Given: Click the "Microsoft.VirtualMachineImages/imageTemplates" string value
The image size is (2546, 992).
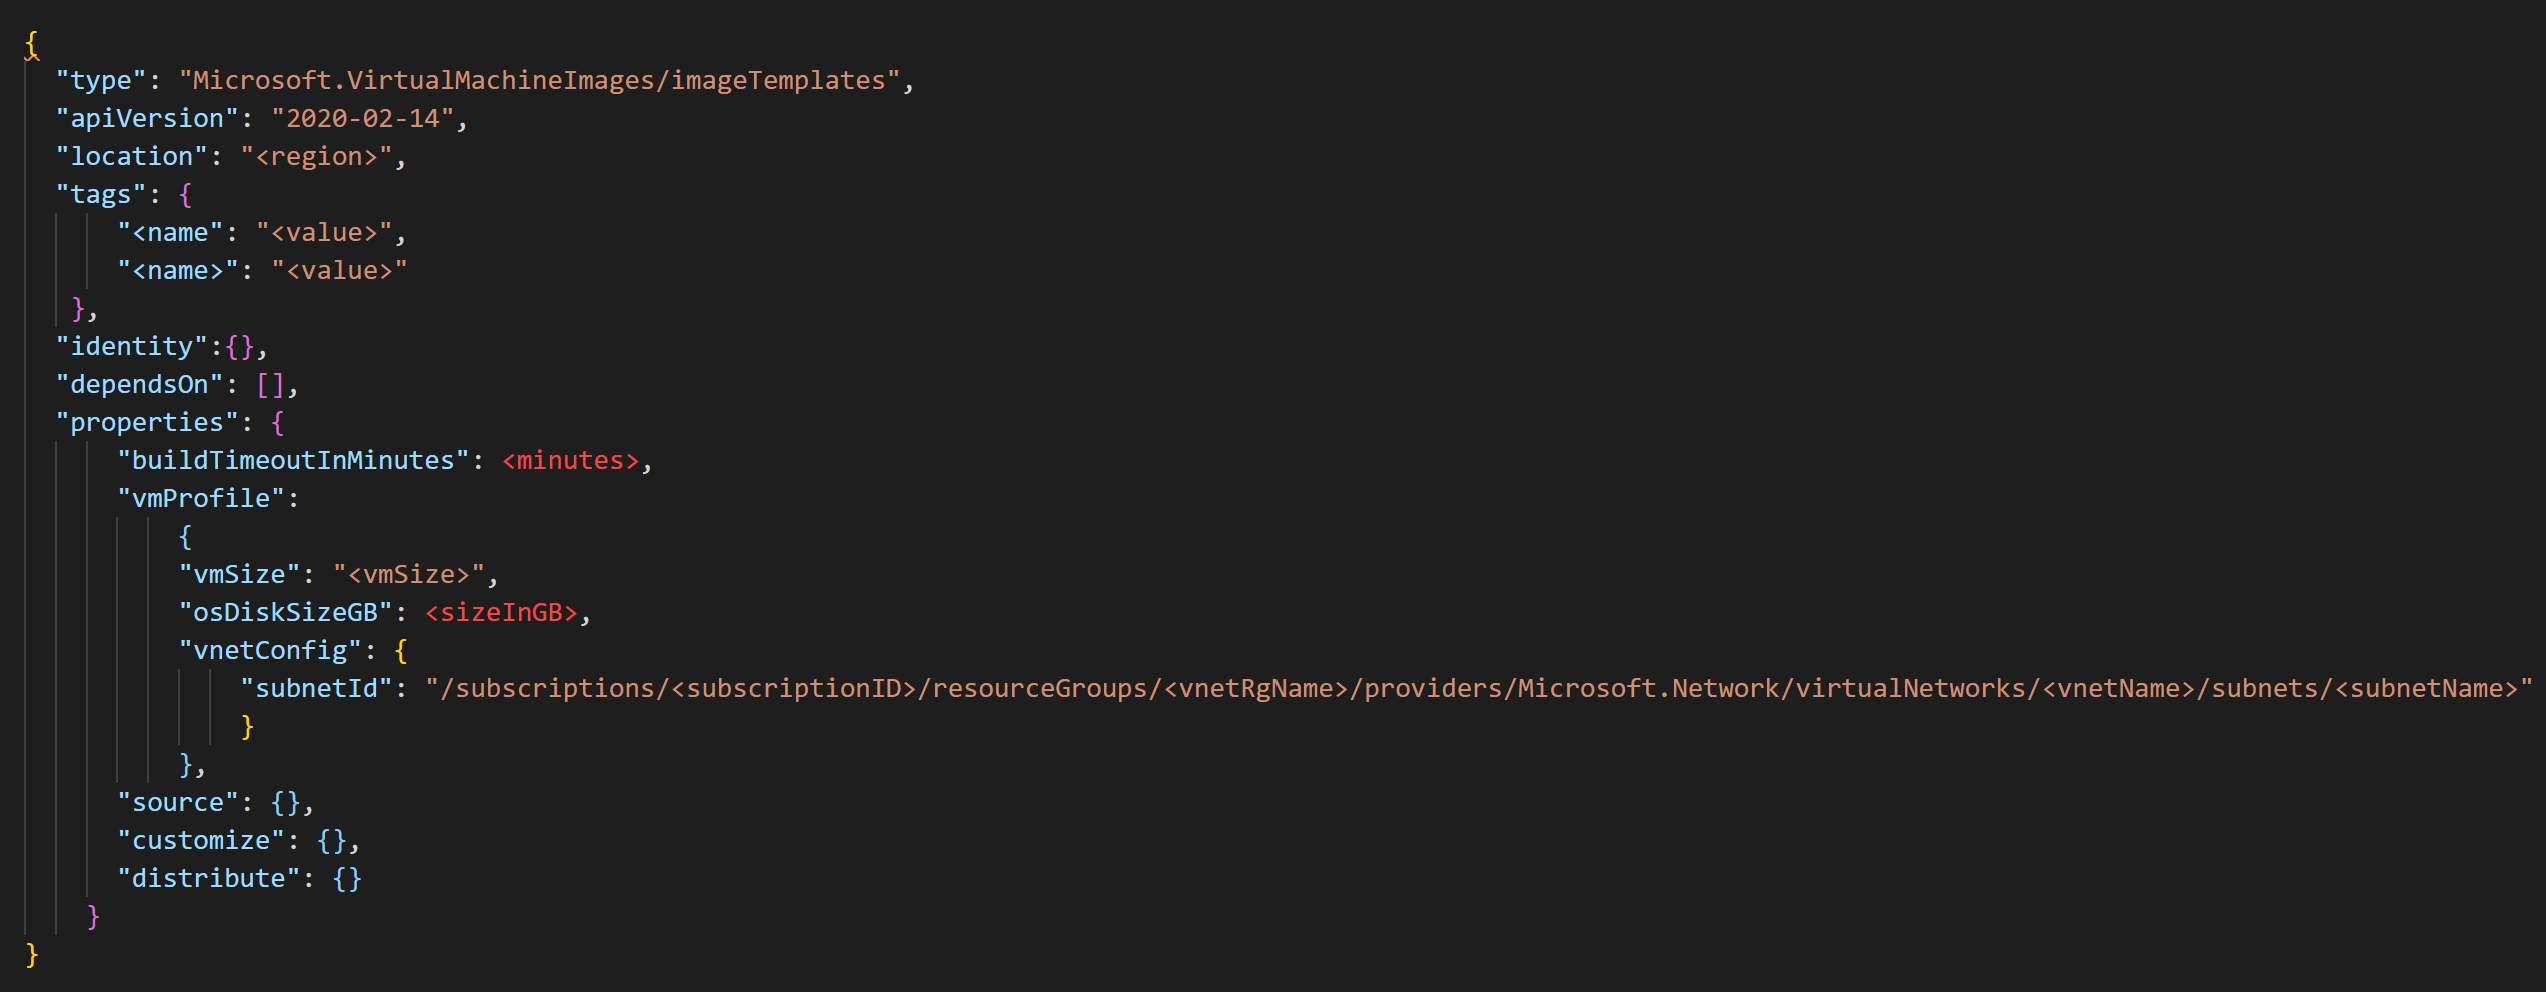Looking at the screenshot, I should (x=539, y=80).
